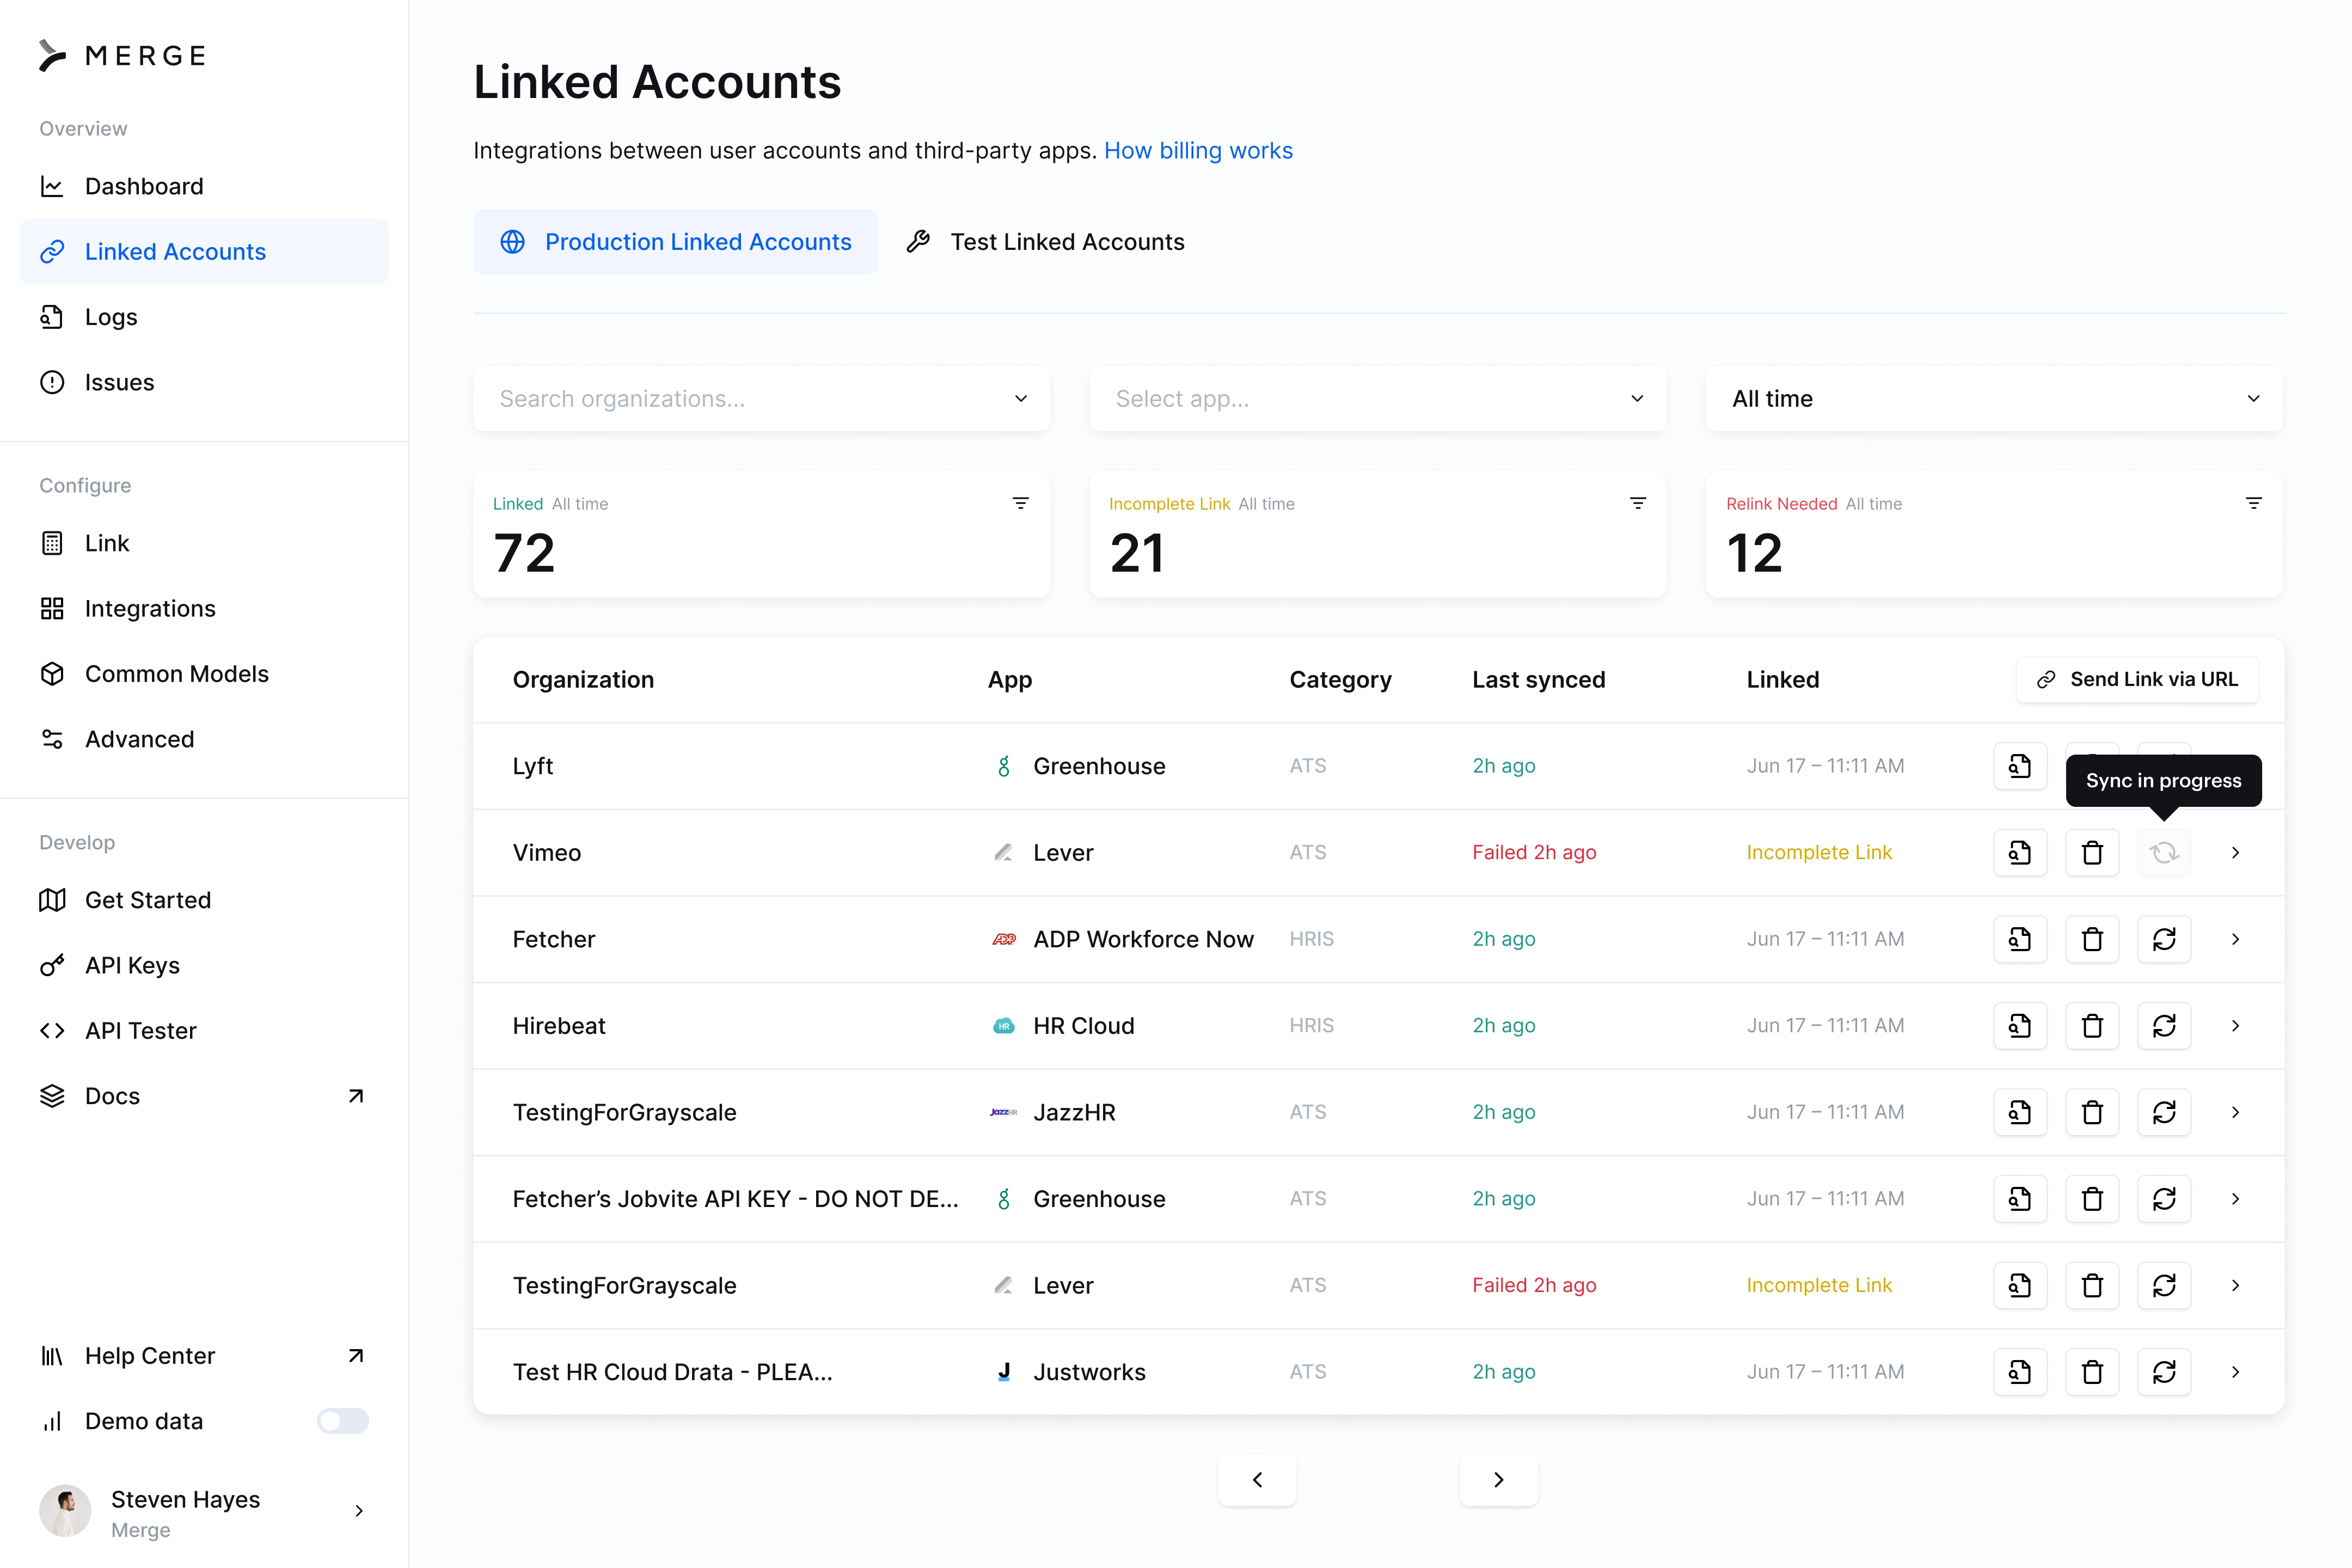The height and width of the screenshot is (1568, 2352).
Task: Switch to Test Linked Accounts tab
Action: click(1045, 242)
